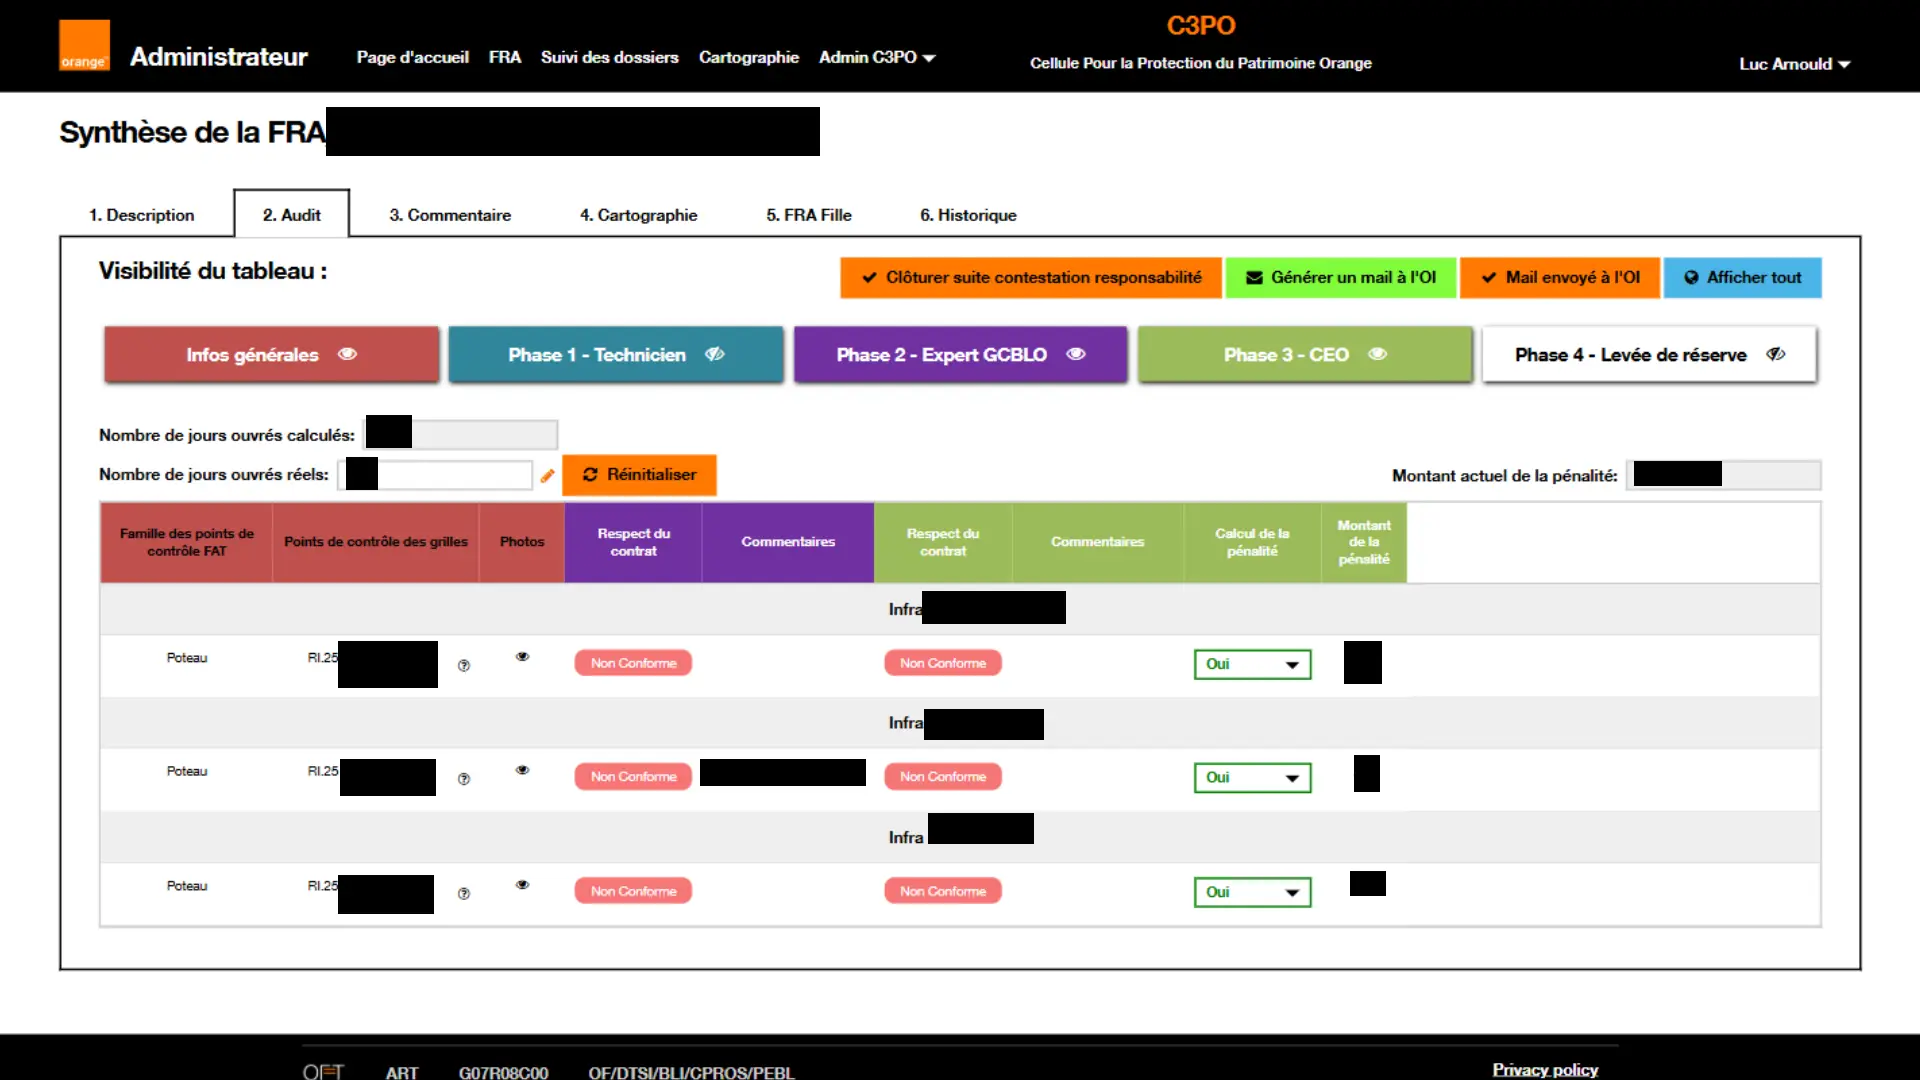Open first row penalty Oui dropdown
Screen dimensions: 1920x1080
(x=1252, y=664)
